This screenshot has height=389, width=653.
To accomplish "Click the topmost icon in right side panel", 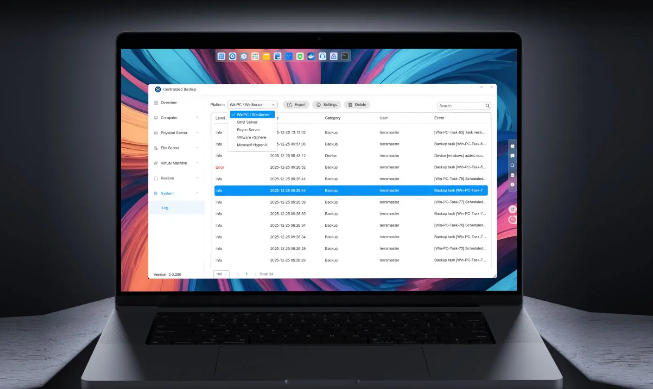I will click(513, 146).
